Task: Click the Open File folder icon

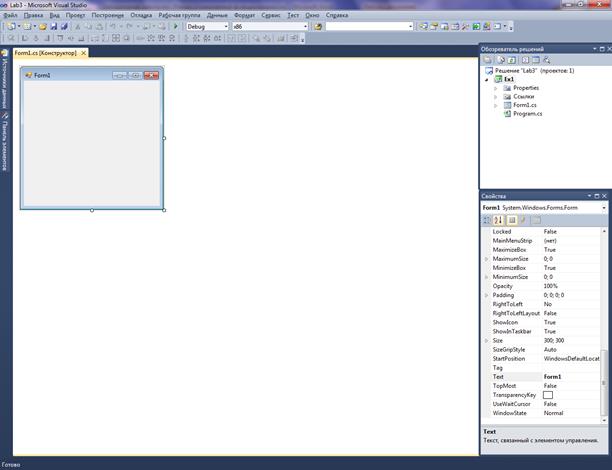Action: (43, 27)
